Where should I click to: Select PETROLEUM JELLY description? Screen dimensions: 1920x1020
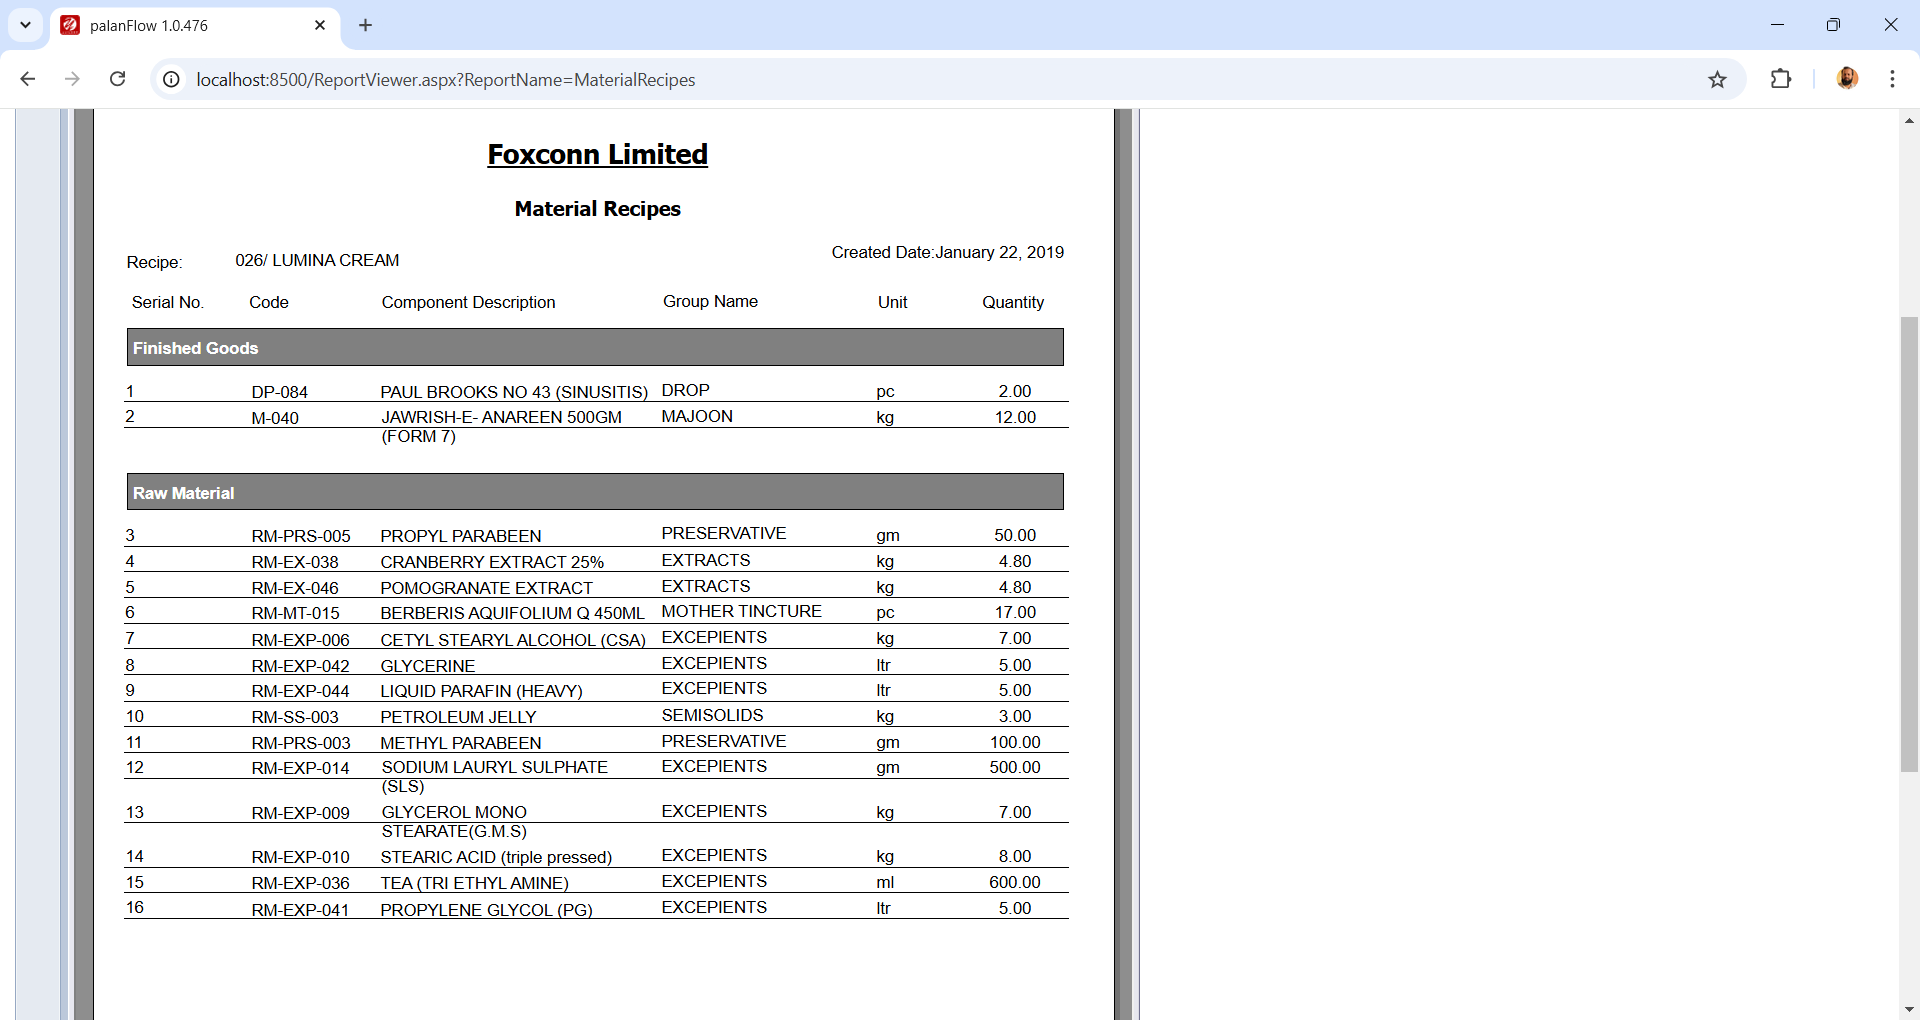[458, 717]
